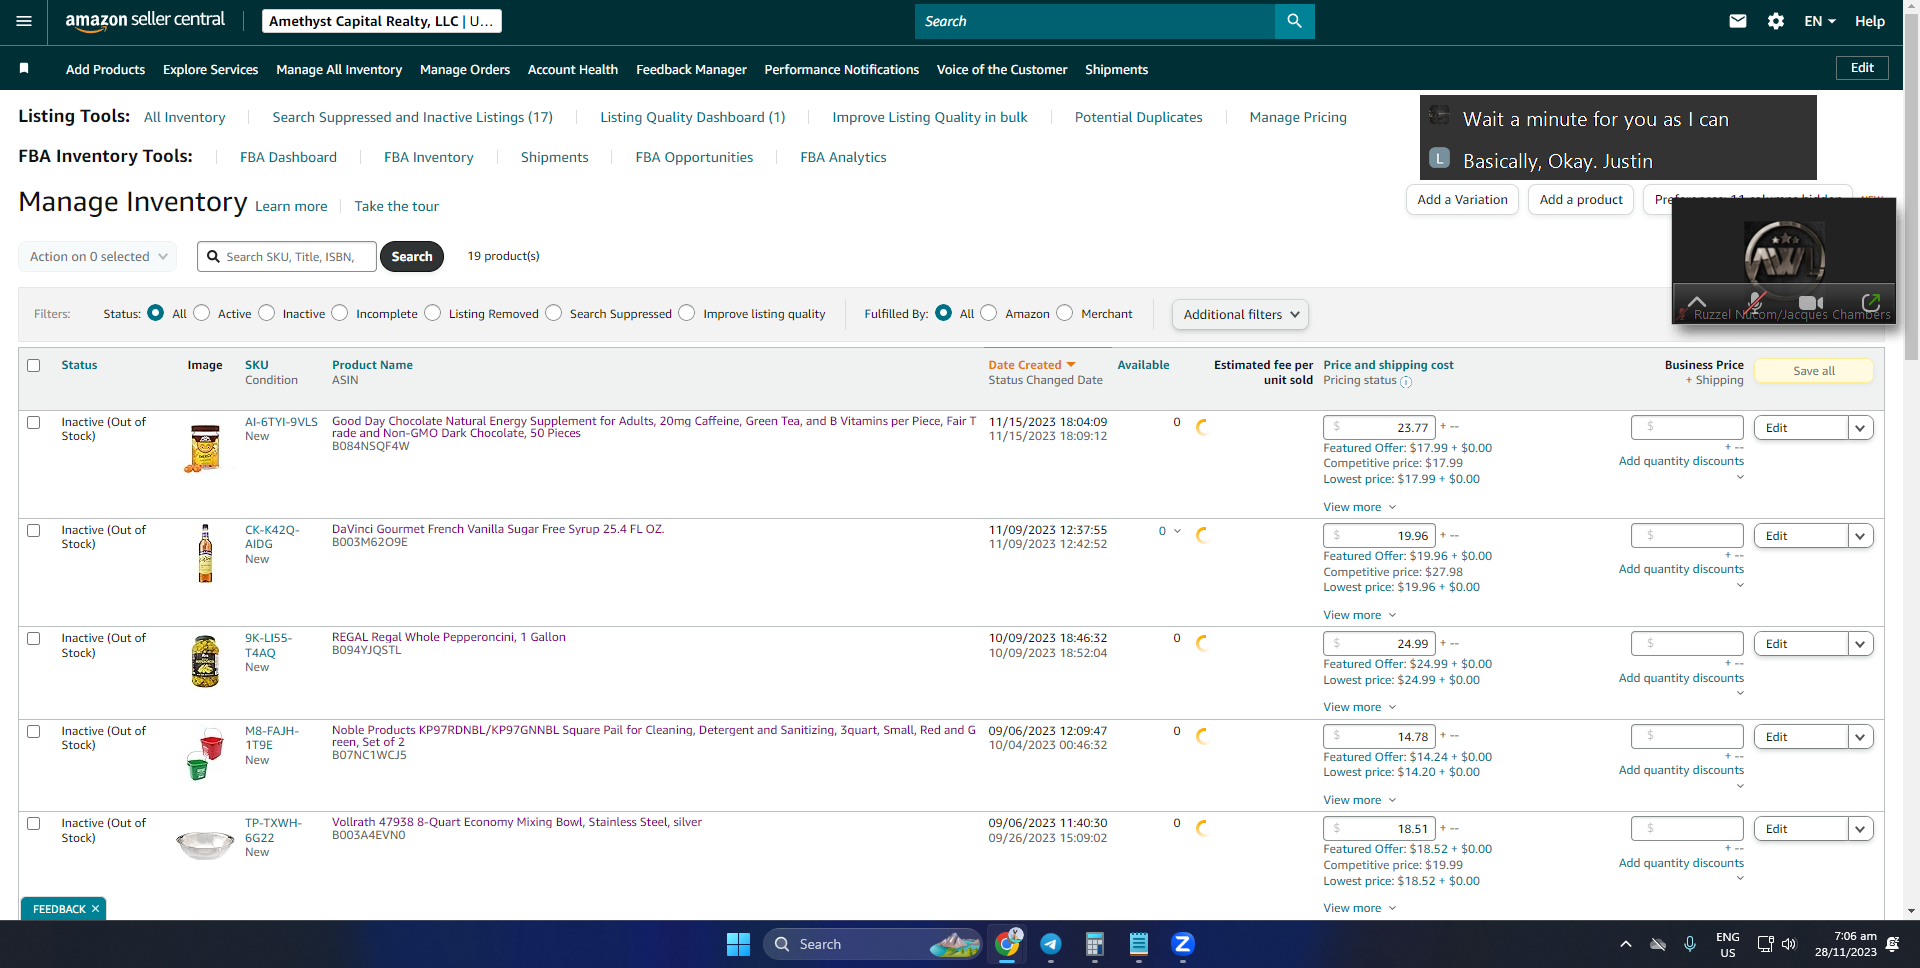1920x968 pixels.
Task: Filter fulfilled by Merchant
Action: tap(1065, 313)
